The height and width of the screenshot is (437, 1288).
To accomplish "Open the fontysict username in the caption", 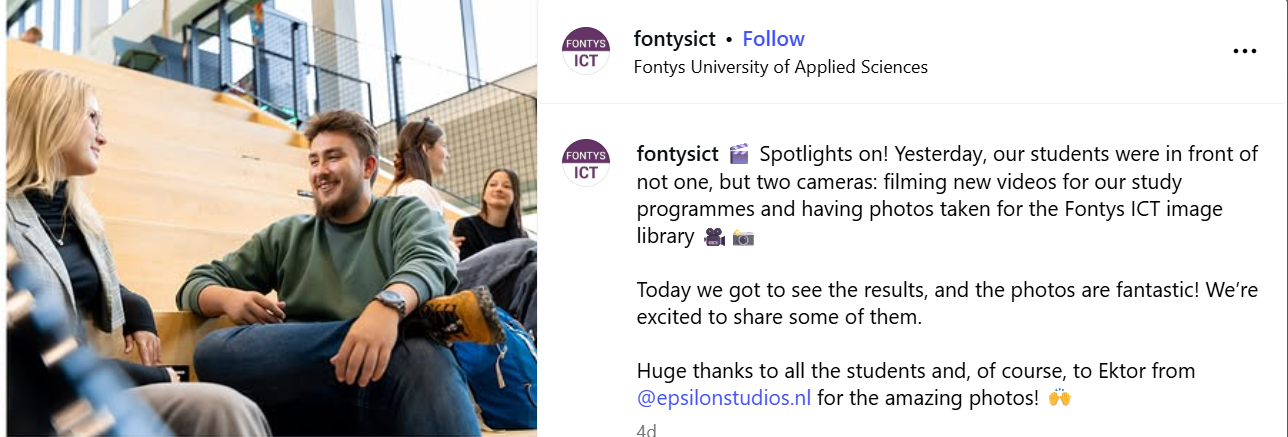I will tap(677, 154).
